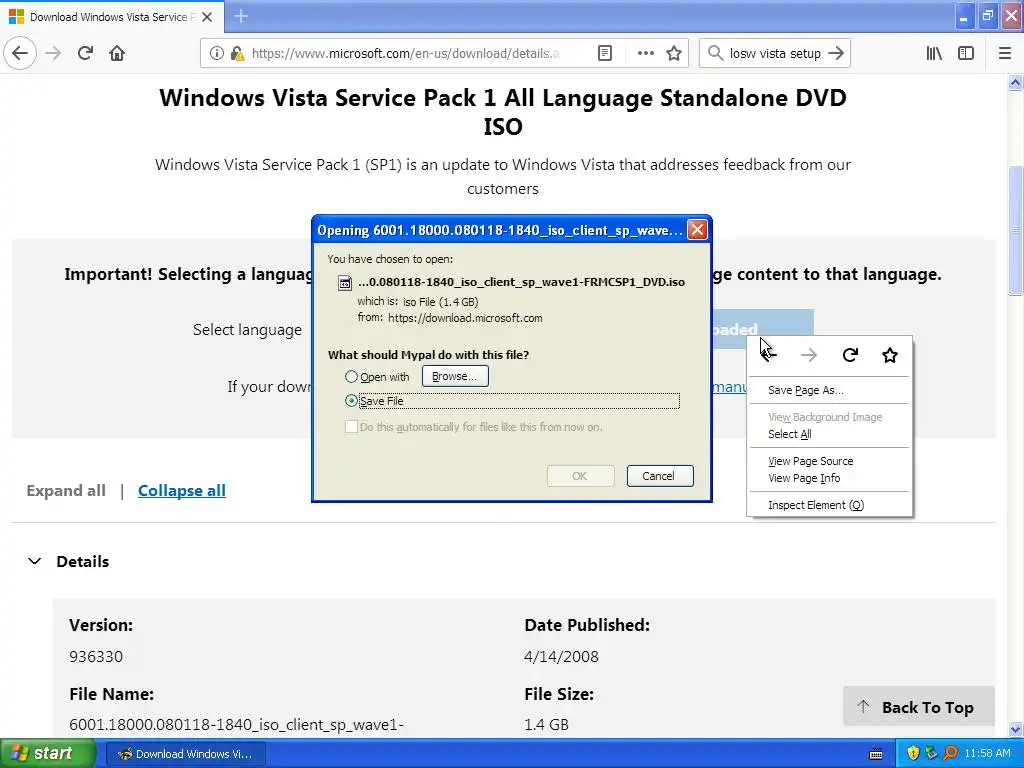Show sidebars icon in toolbar

966,54
